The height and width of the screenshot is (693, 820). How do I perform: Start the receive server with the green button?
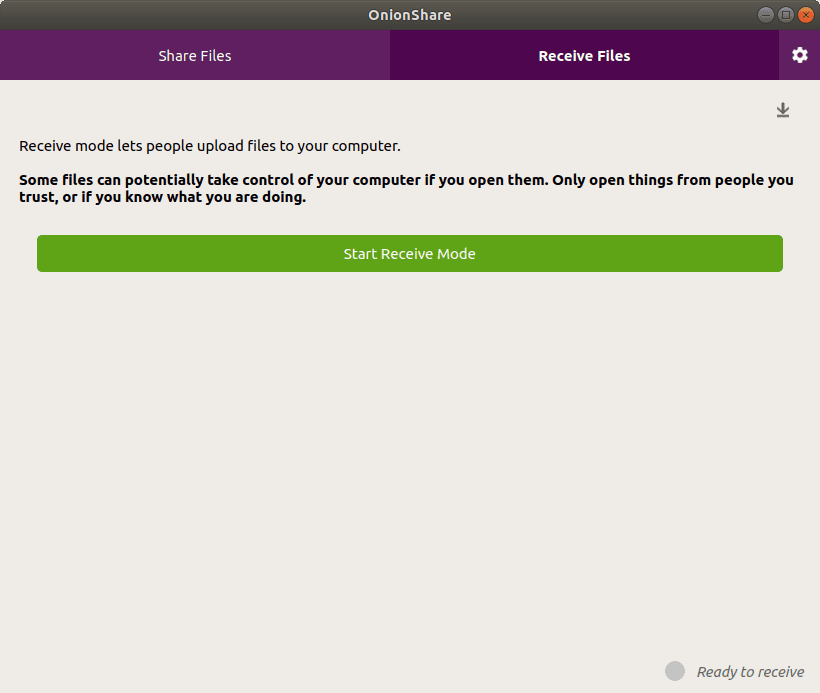(x=409, y=253)
